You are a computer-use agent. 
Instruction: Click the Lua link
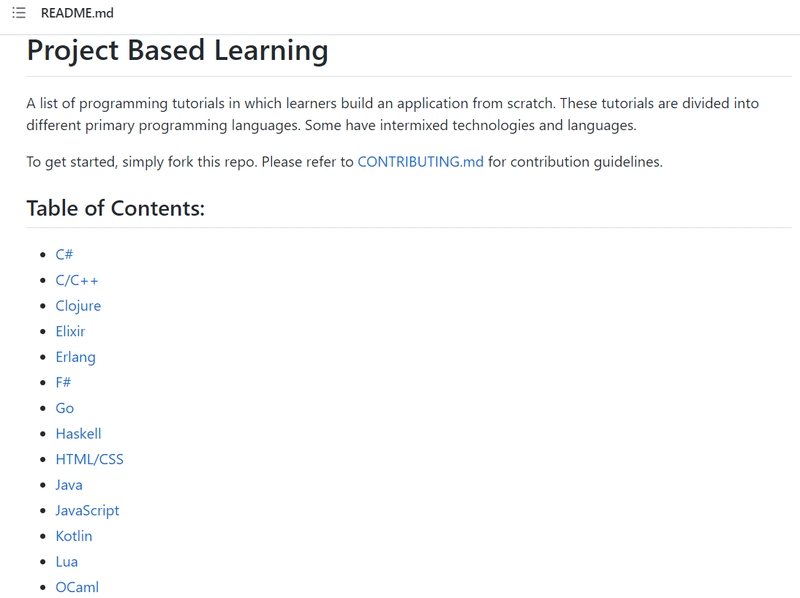click(x=67, y=562)
